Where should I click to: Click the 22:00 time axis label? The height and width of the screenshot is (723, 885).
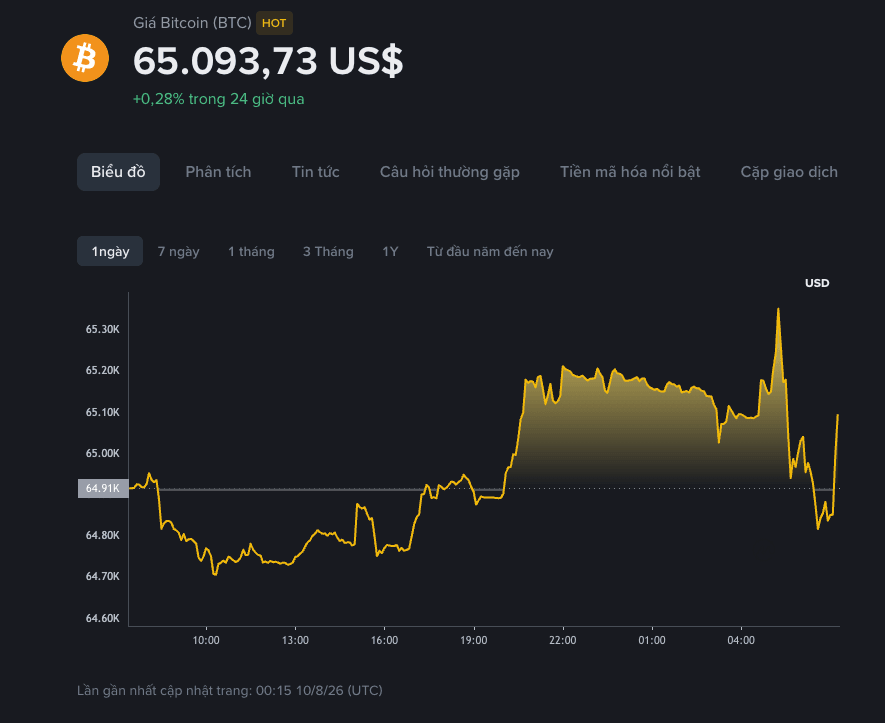point(563,640)
